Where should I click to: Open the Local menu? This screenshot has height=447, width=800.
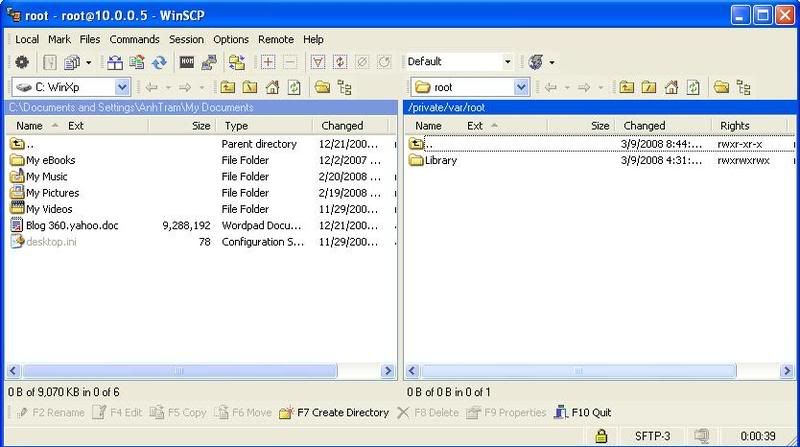(27, 39)
